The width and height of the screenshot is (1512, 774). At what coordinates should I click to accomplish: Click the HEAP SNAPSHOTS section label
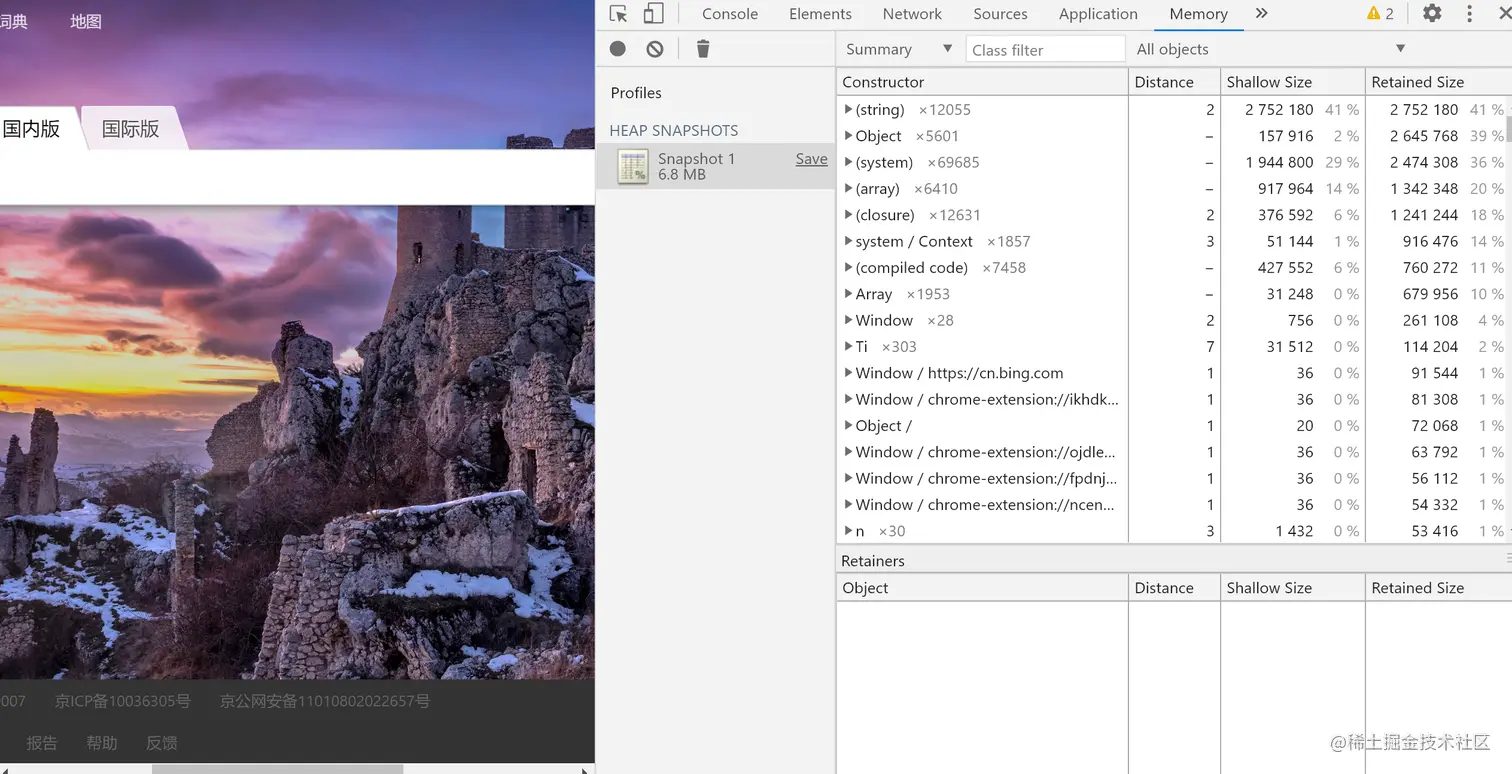tap(674, 131)
